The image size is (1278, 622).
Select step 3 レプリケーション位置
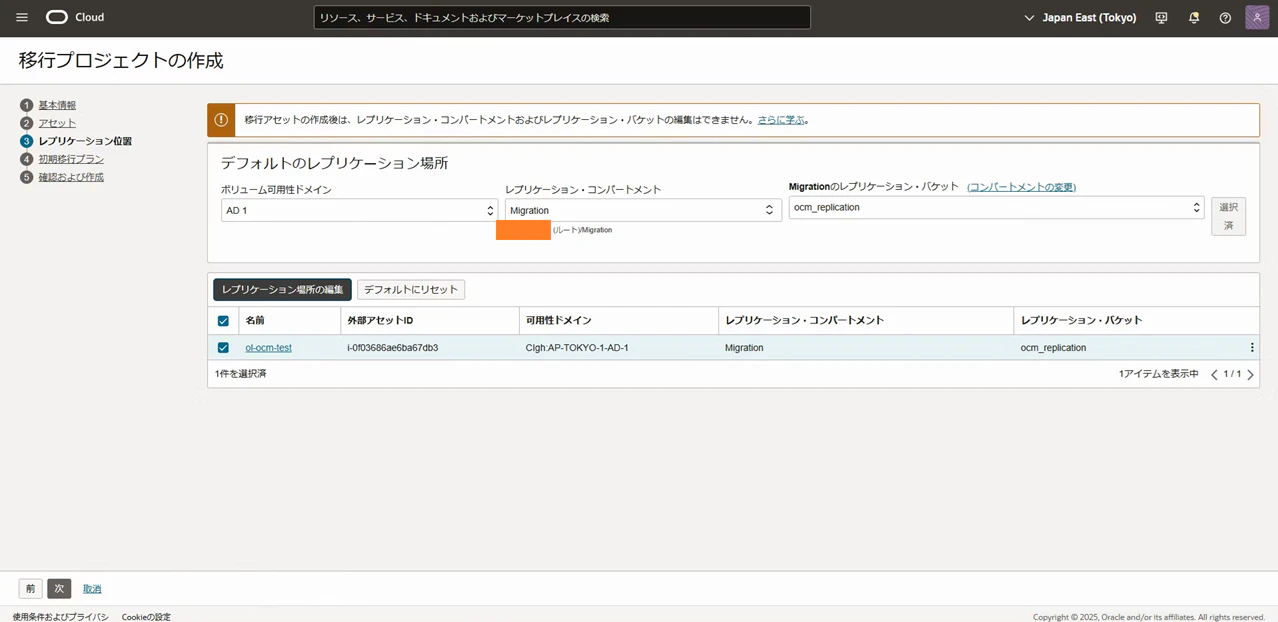coord(85,141)
